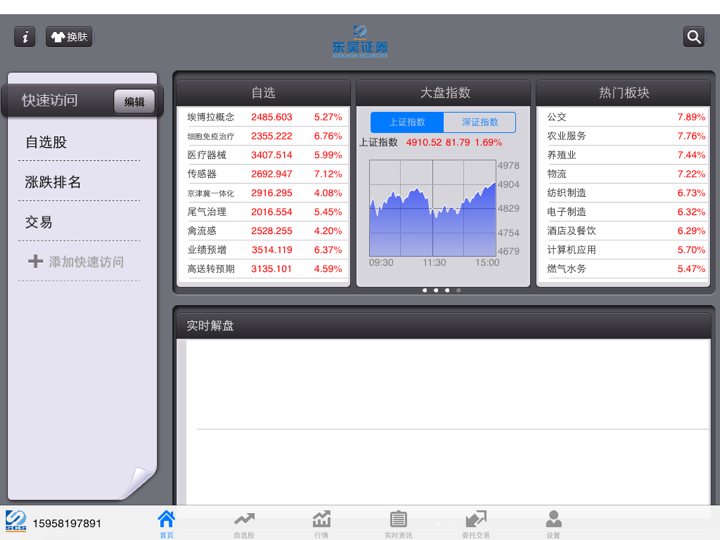Open the 实时资讯 news icon
Screen dimensions: 720x540
click(x=398, y=524)
